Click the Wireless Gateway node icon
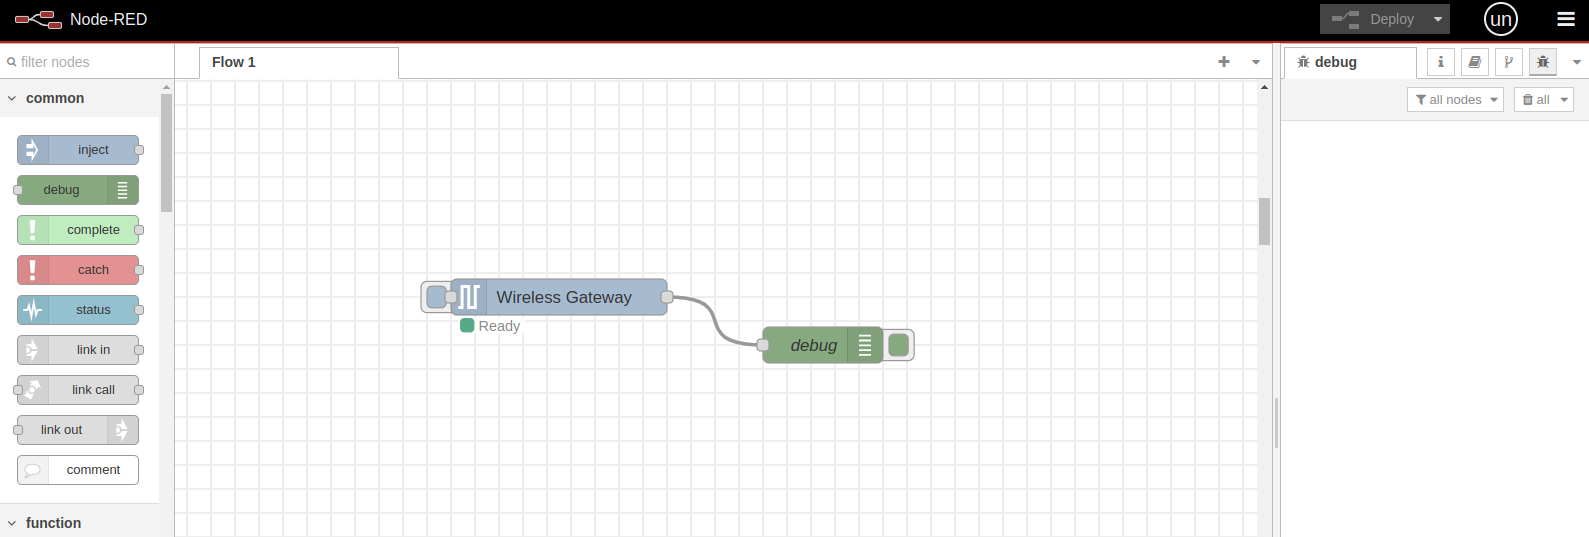This screenshot has width=1589, height=537. pos(469,297)
